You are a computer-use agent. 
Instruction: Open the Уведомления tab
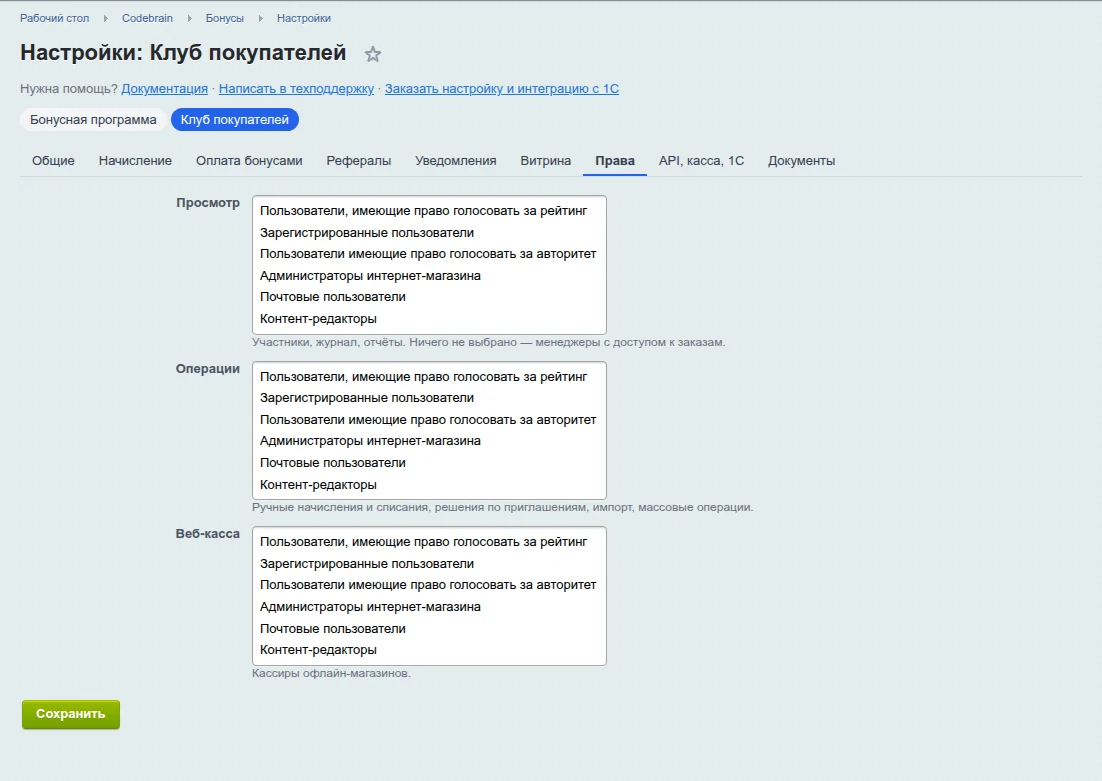[455, 160]
